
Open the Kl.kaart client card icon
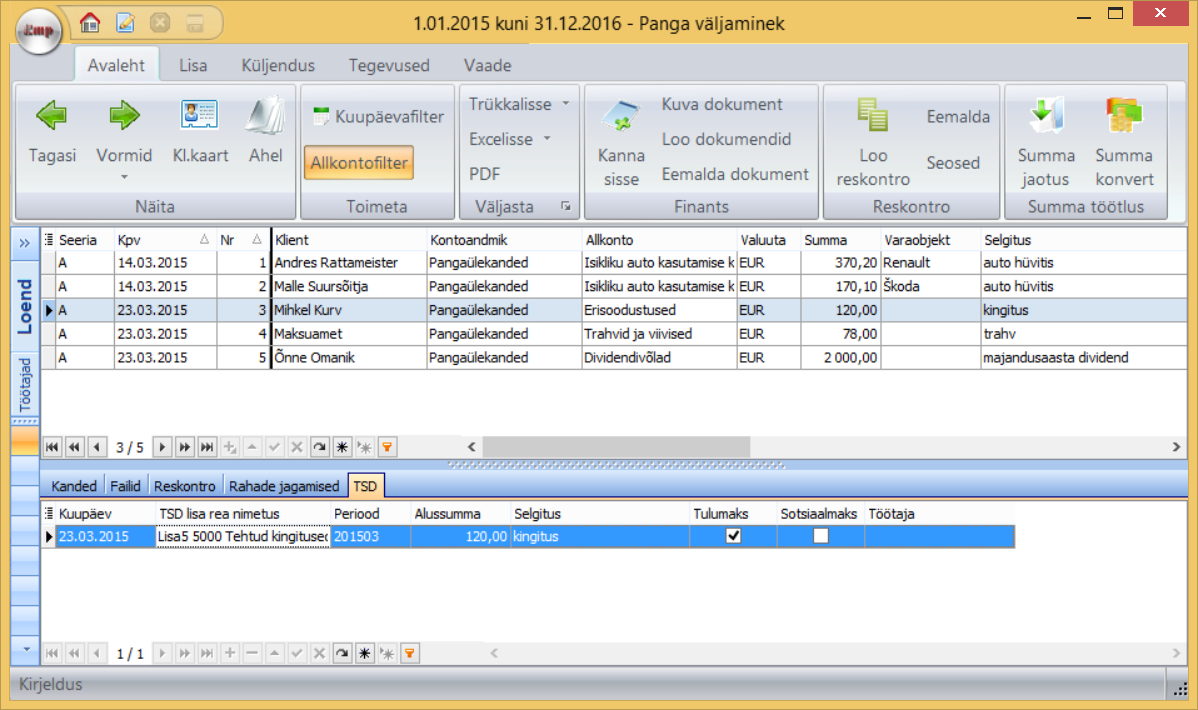(x=200, y=116)
